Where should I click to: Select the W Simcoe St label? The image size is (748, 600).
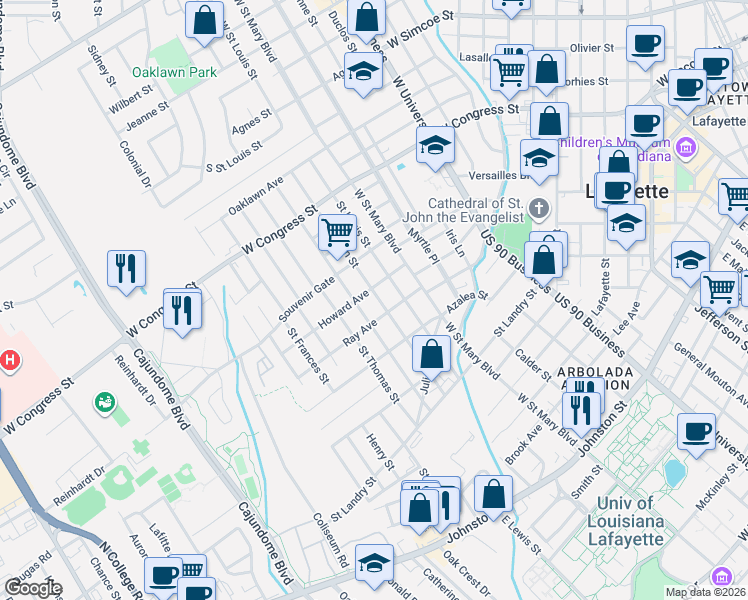420,29
